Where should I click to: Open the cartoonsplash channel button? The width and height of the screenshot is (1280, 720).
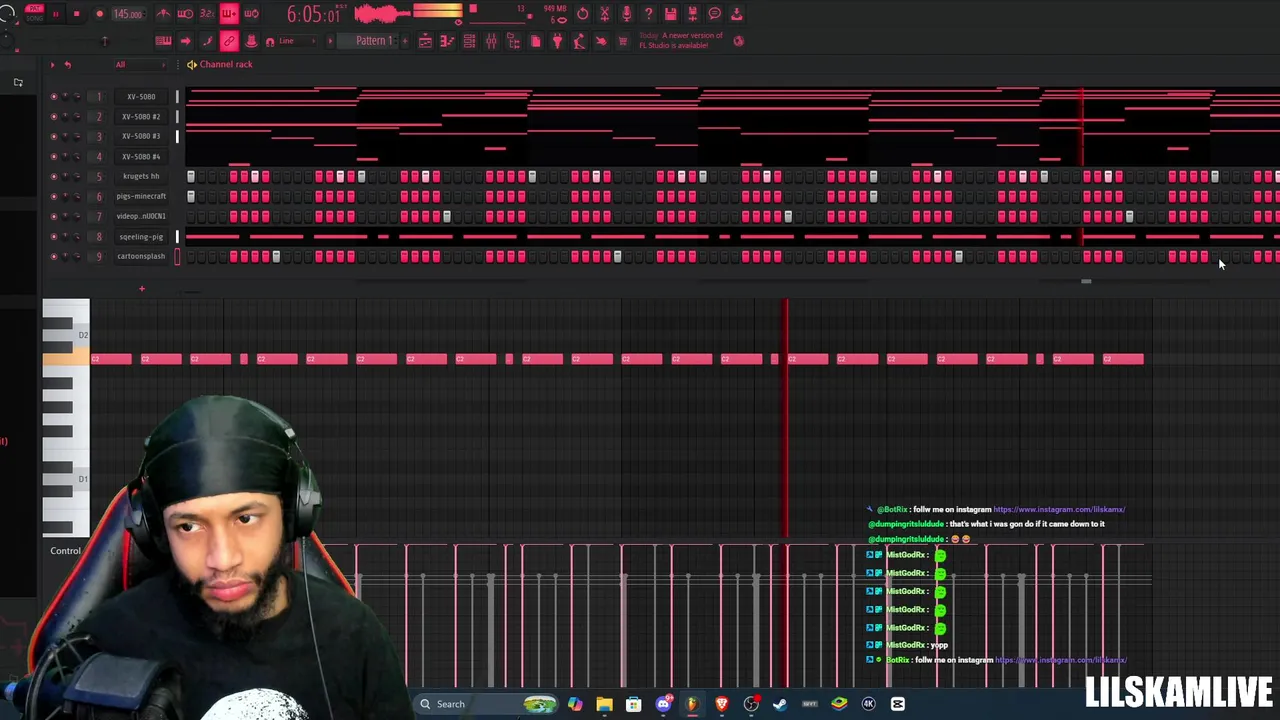tap(141, 256)
